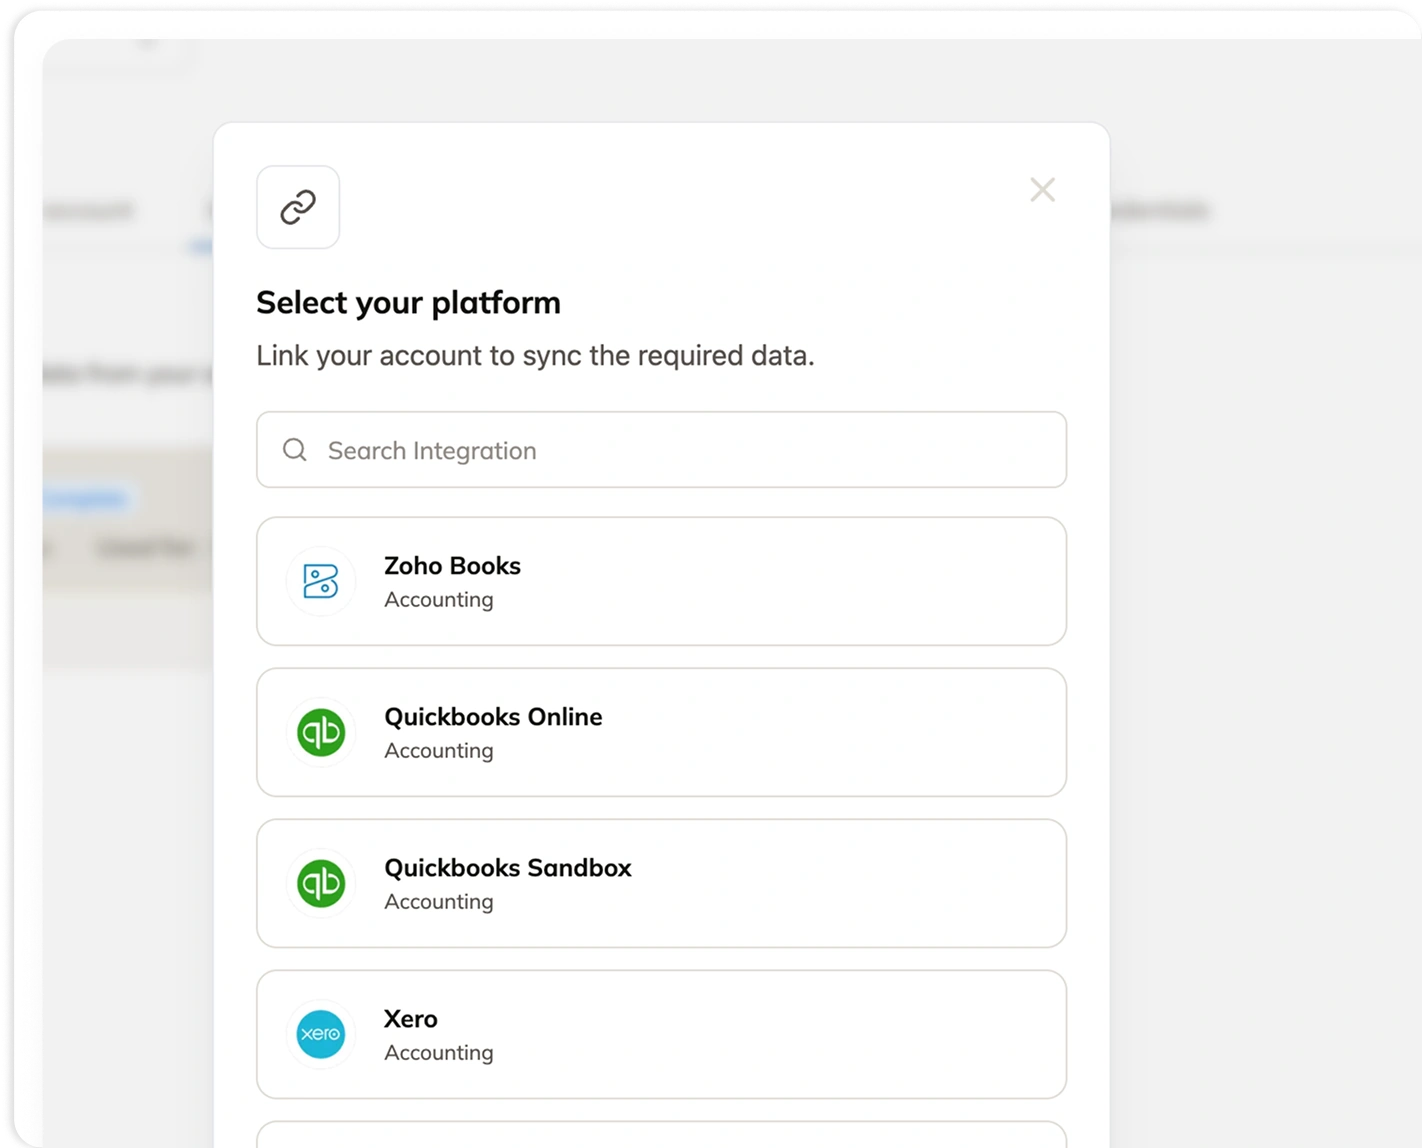1422x1148 pixels.
Task: Click the Link your account description text
Action: 535,356
